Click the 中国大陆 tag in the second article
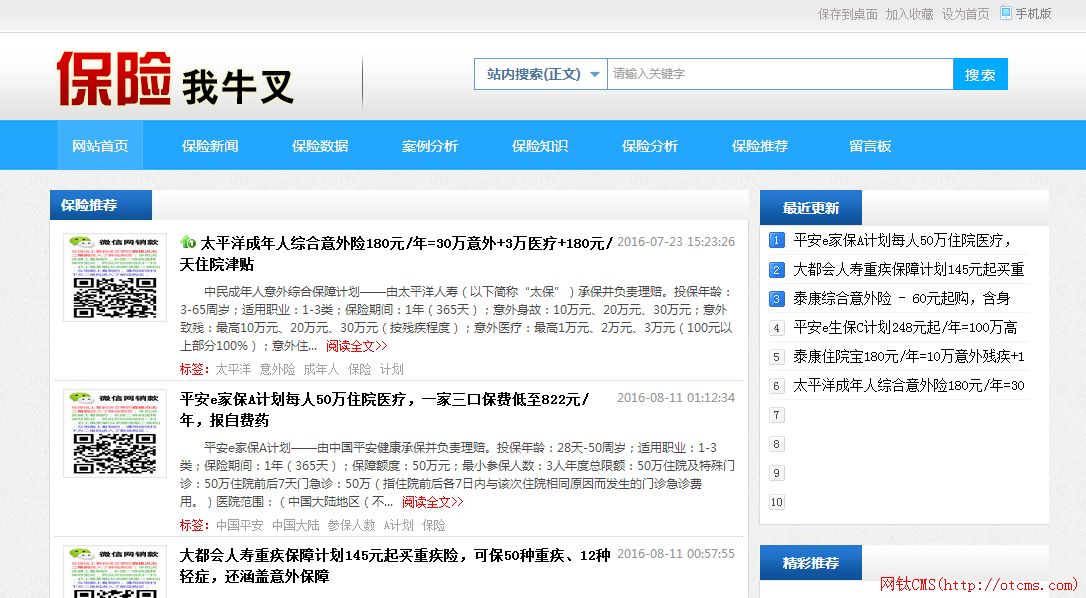This screenshot has height=598, width=1086. [x=296, y=525]
